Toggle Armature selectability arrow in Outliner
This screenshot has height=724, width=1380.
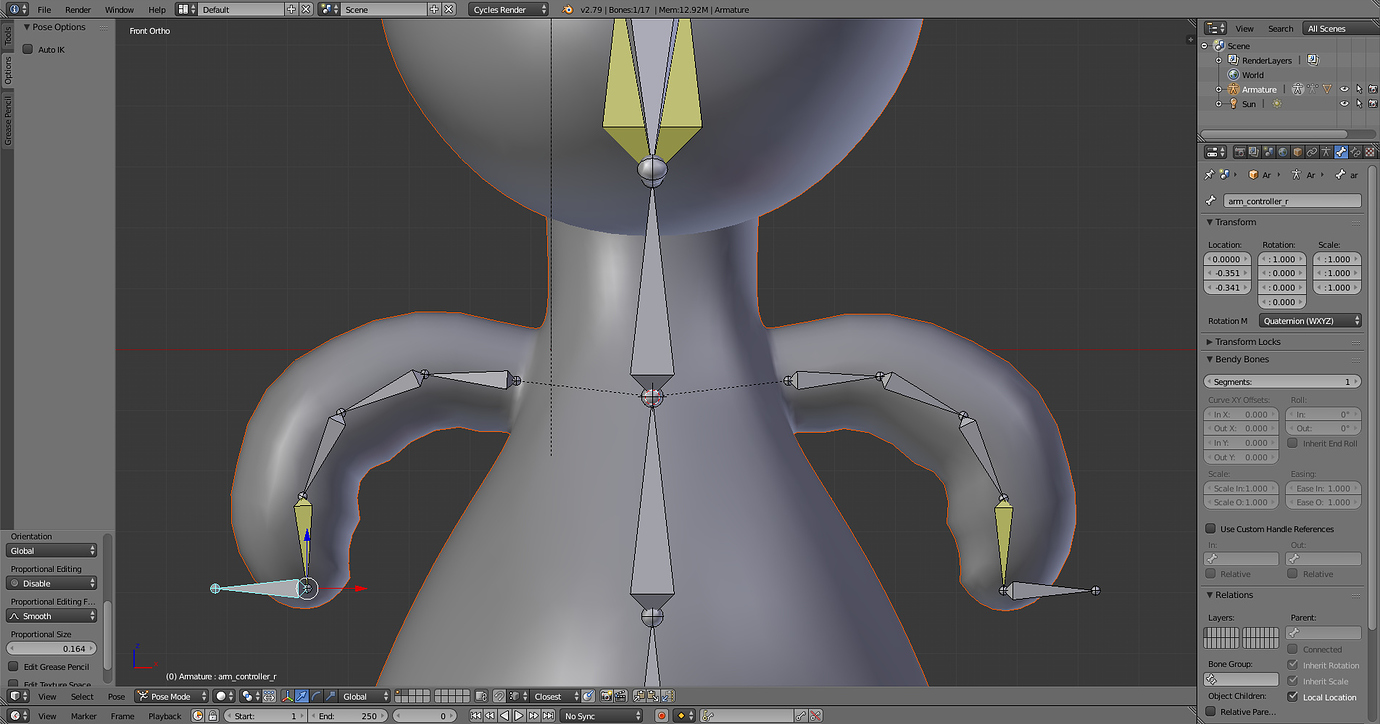[1359, 89]
